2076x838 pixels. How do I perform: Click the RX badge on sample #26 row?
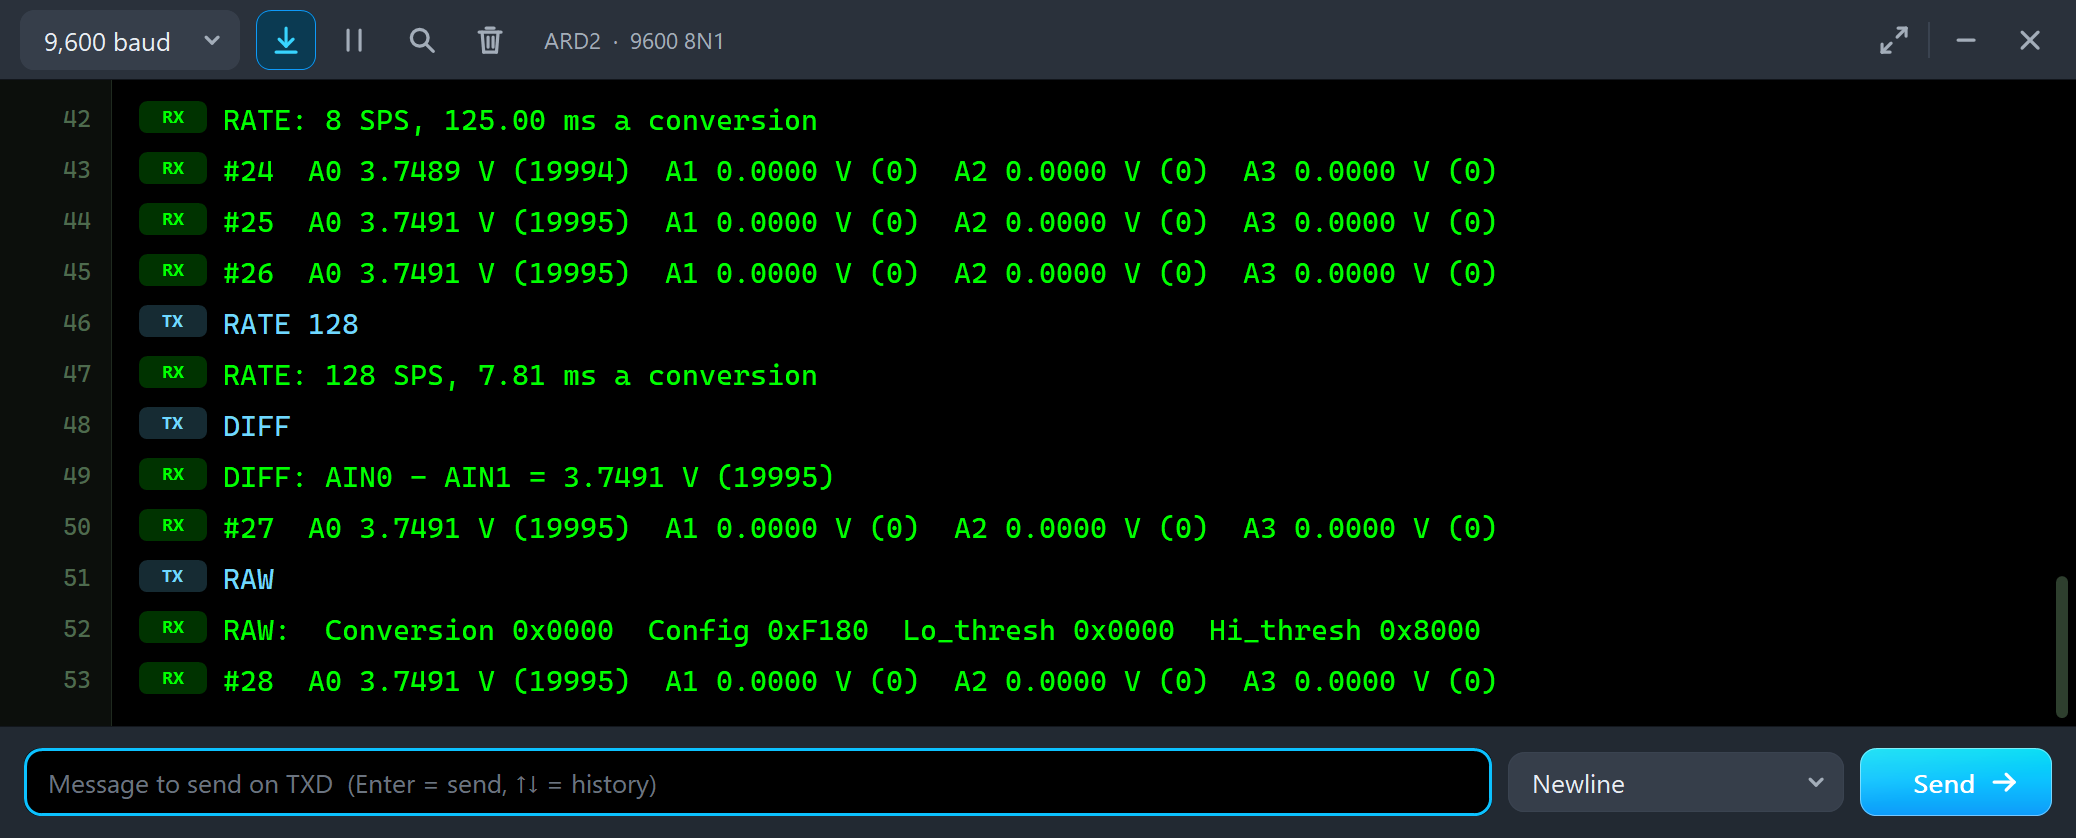click(173, 271)
